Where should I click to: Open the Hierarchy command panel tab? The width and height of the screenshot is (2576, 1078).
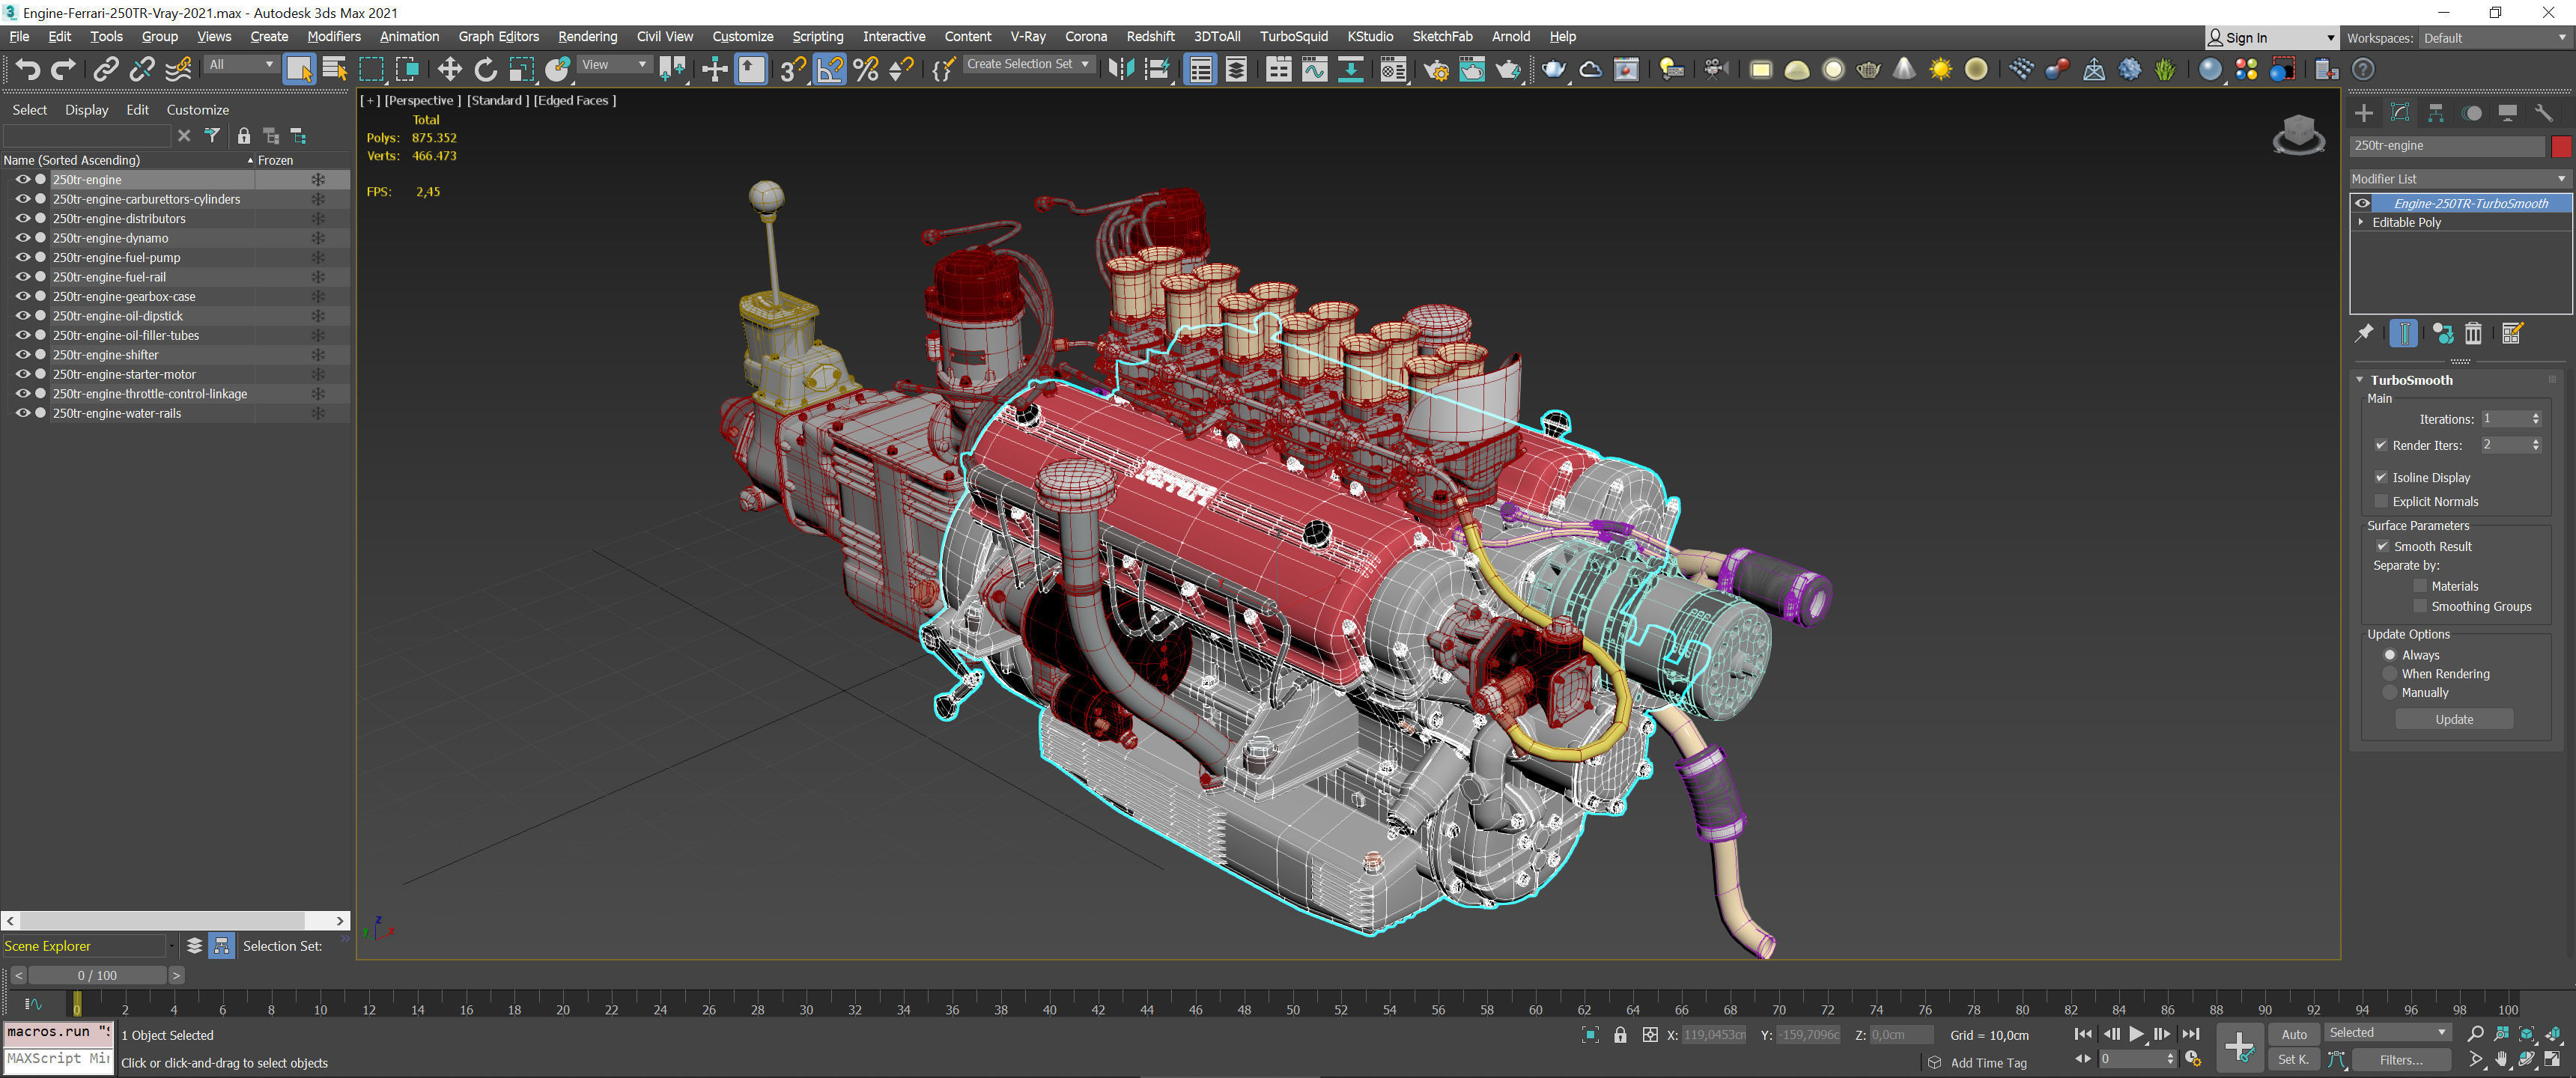2435,113
